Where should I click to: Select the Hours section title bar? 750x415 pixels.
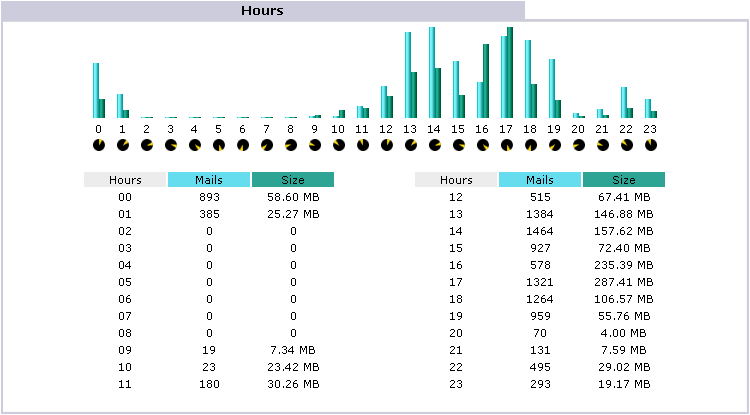262,10
